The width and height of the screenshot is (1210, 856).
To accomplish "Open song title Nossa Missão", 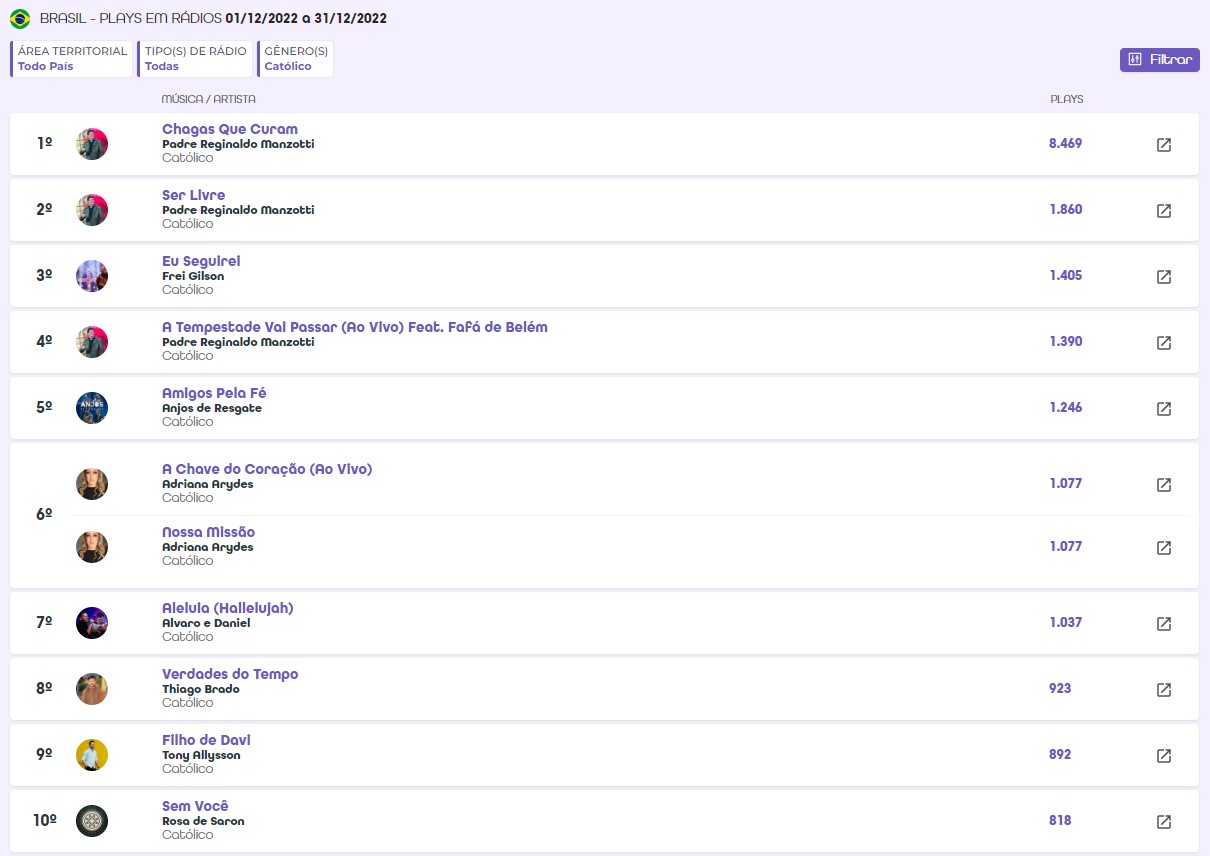I will point(209,532).
